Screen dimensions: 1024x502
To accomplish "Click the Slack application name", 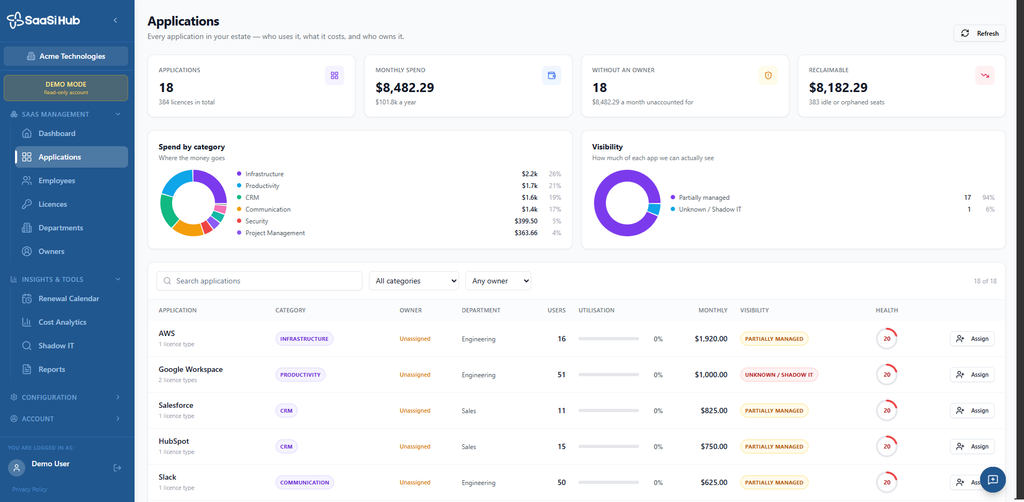I will coord(167,477).
